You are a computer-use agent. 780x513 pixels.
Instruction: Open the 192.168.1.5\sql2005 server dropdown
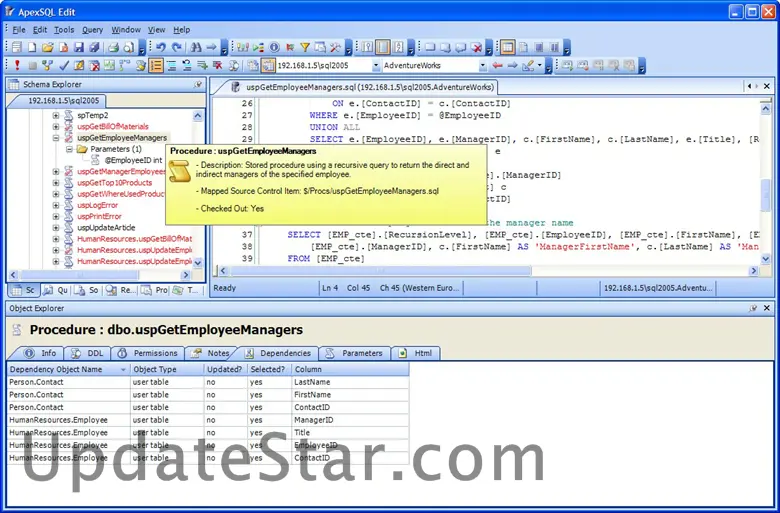click(x=376, y=65)
